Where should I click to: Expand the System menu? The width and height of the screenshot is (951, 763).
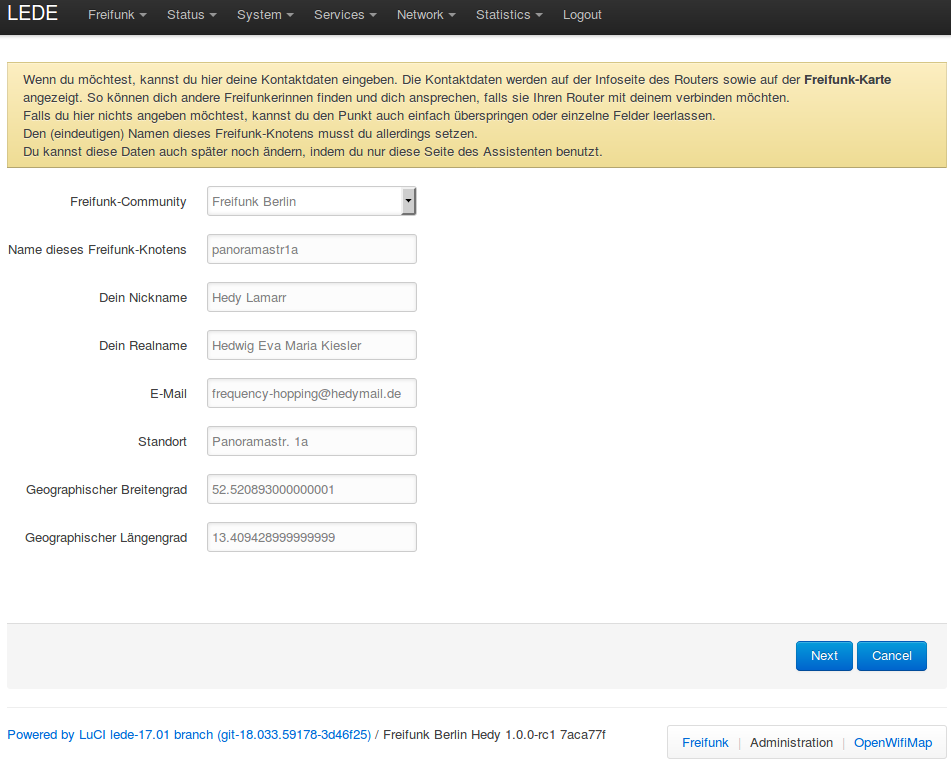pos(265,15)
